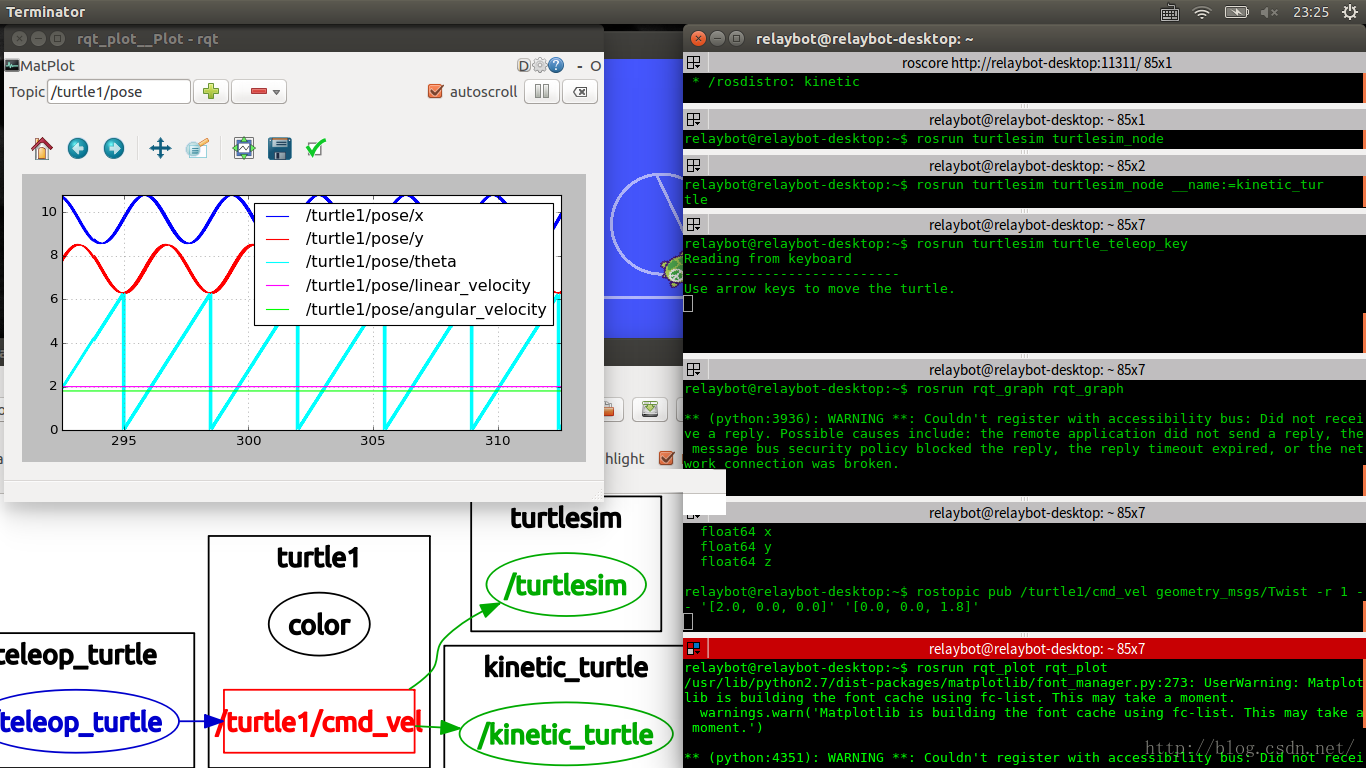Open the 23:25 clock menu
1366x768 pixels.
pyautogui.click(x=1310, y=12)
